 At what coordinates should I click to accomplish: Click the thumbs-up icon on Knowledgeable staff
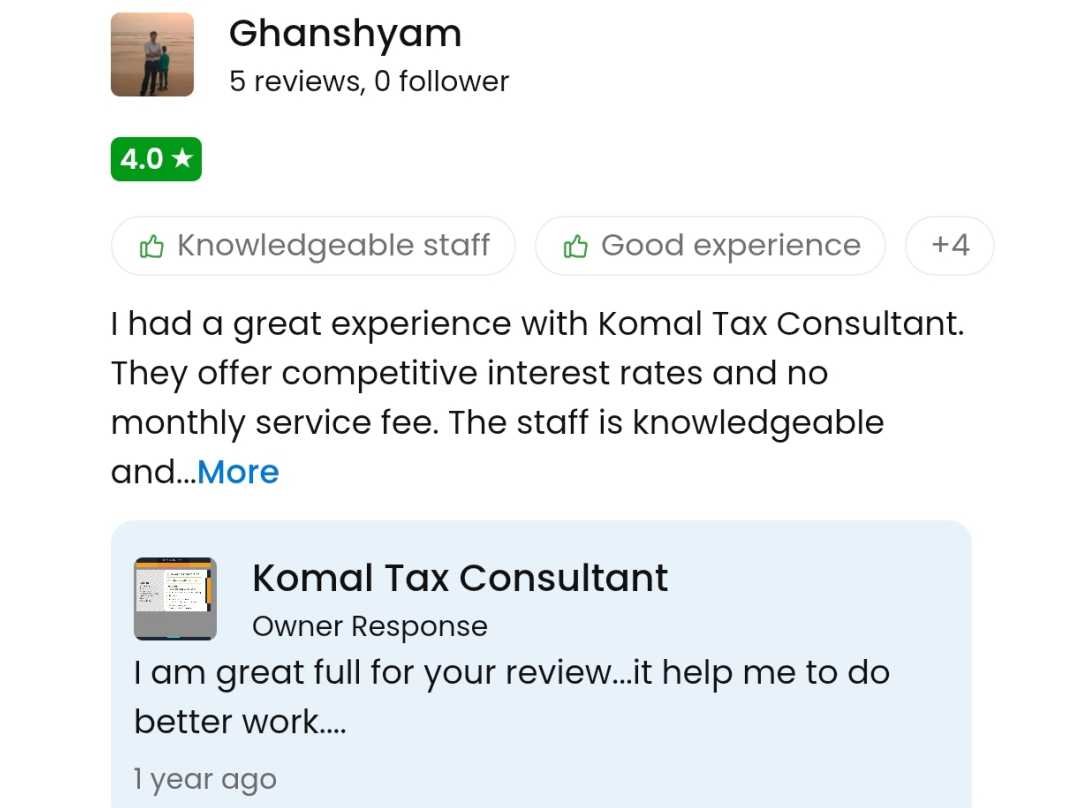(151, 246)
